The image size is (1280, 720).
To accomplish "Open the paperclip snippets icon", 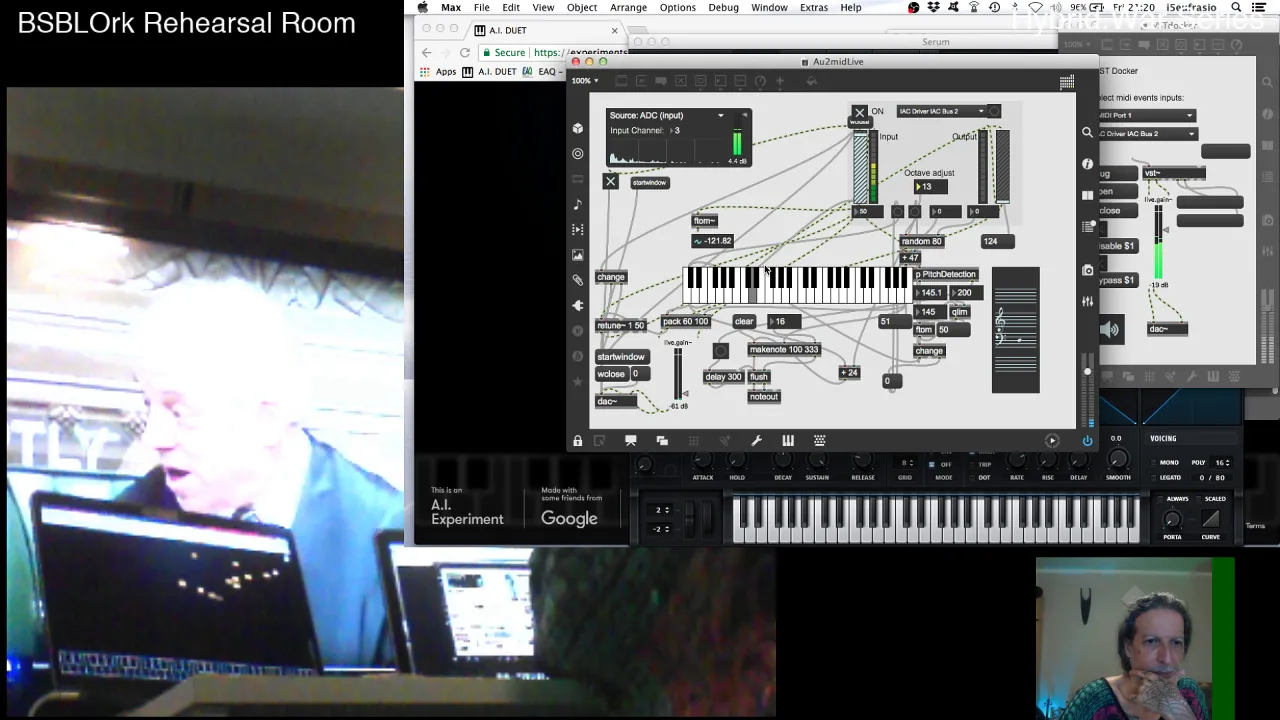I will pos(578,280).
